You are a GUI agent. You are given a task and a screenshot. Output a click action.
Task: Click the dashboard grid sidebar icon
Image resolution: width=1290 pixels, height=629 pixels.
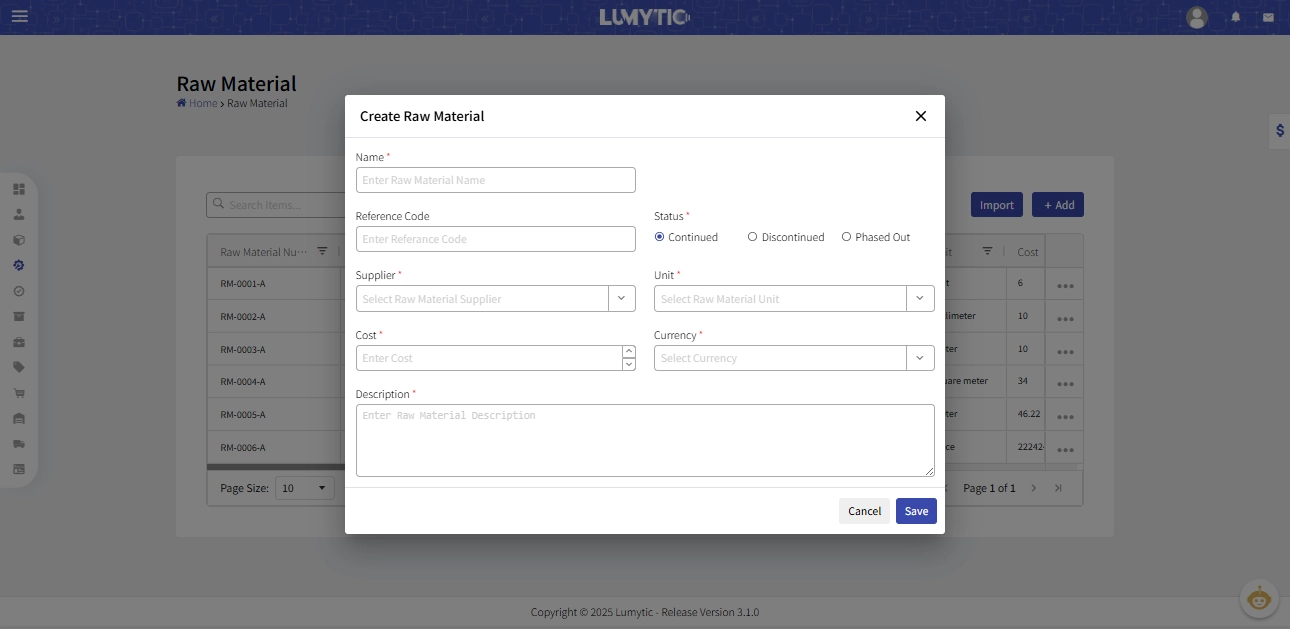click(x=19, y=189)
